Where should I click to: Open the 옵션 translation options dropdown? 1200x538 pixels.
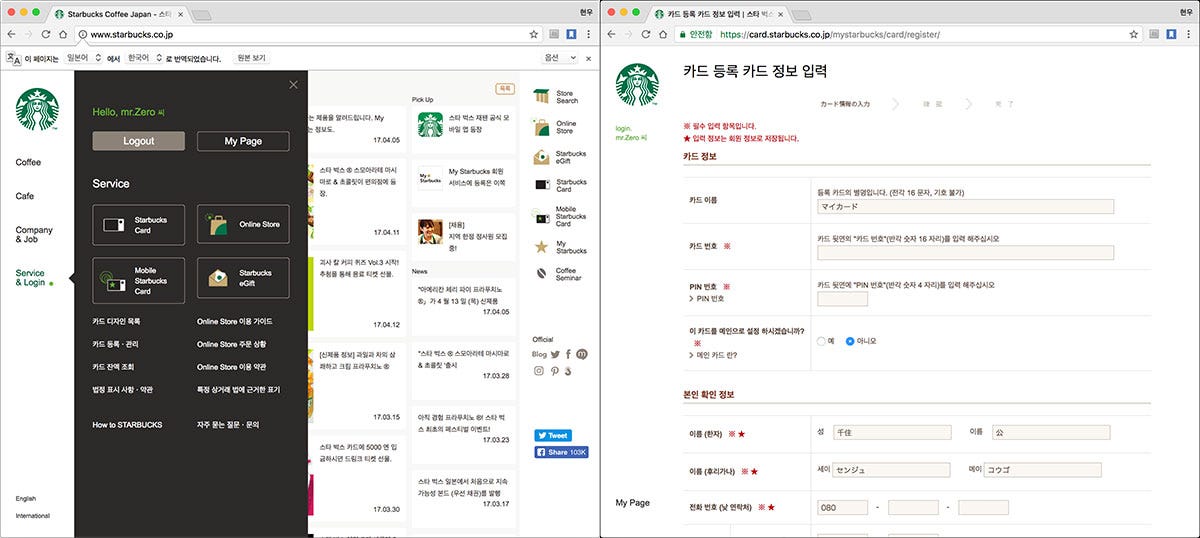pyautogui.click(x=557, y=58)
